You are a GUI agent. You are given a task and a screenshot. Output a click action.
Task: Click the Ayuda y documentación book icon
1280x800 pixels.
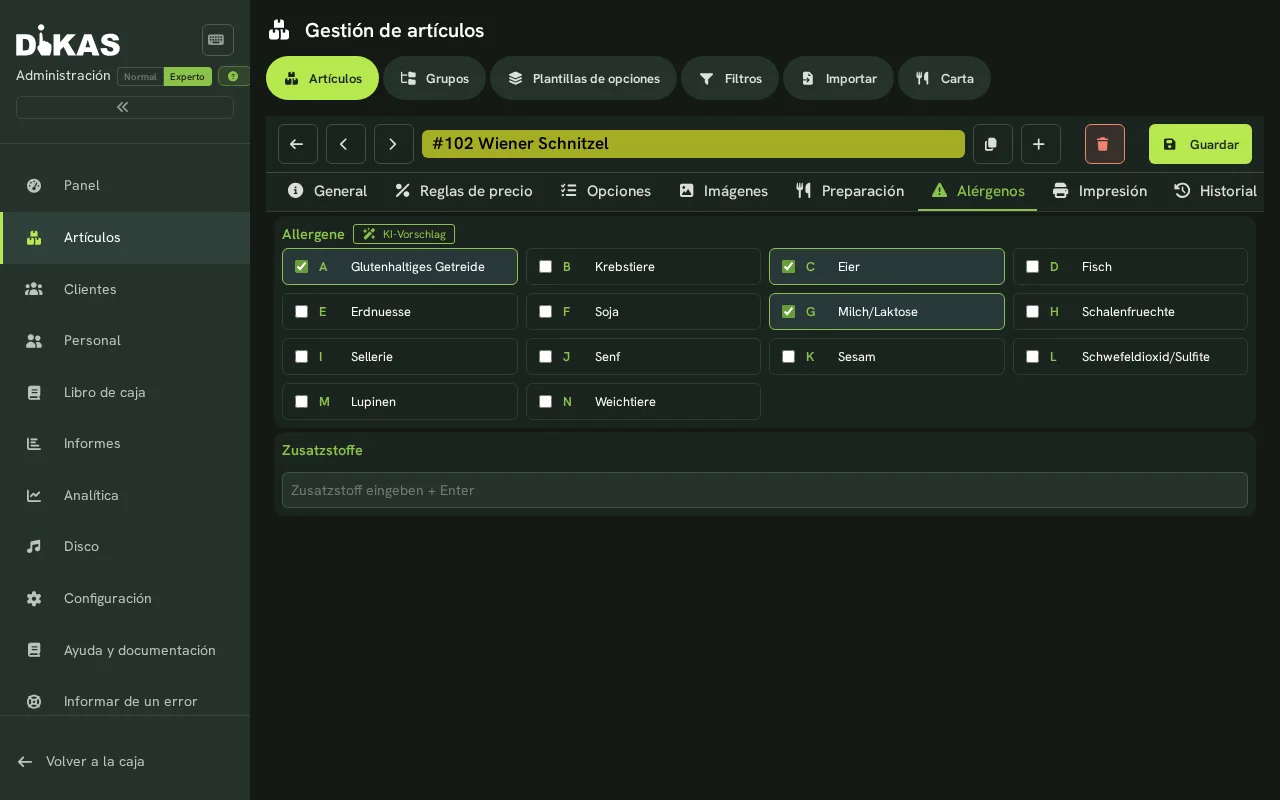[34, 650]
